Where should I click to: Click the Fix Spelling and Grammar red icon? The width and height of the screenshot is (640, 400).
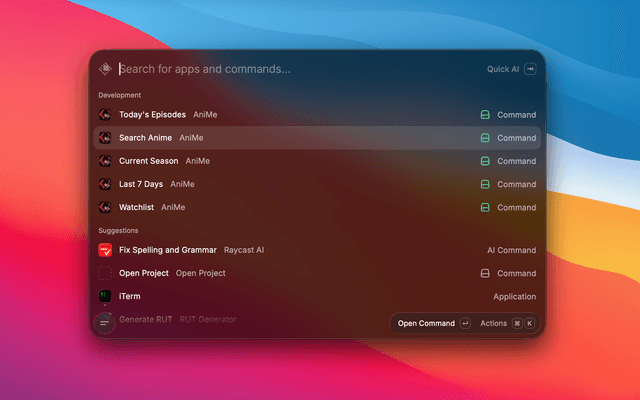pyautogui.click(x=105, y=250)
